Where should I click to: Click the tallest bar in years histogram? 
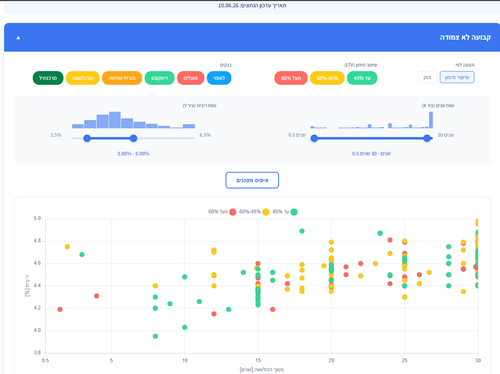(x=431, y=120)
